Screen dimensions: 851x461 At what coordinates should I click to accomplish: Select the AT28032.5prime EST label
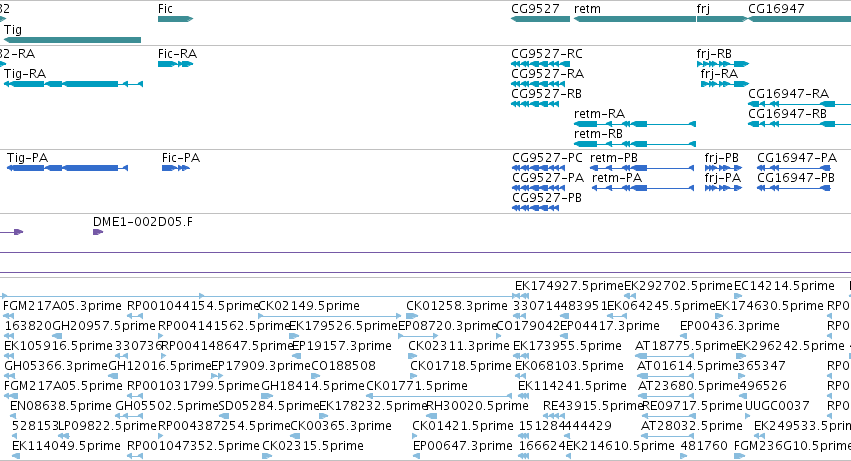coord(692,427)
